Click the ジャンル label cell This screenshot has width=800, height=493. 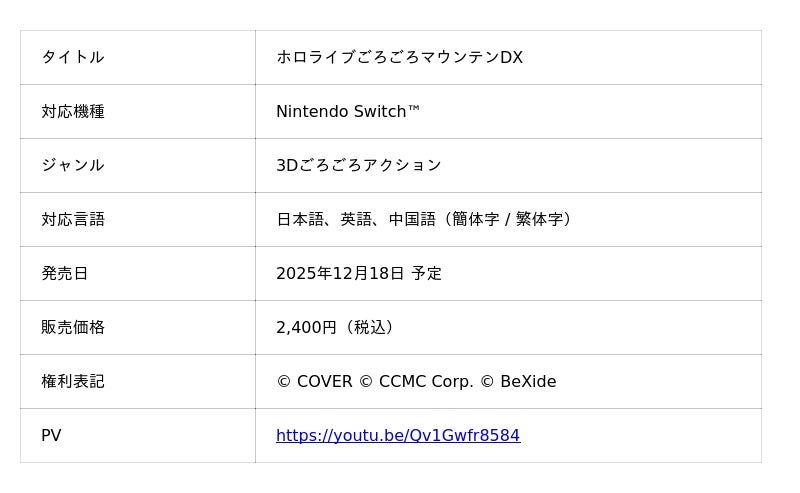pos(73,166)
